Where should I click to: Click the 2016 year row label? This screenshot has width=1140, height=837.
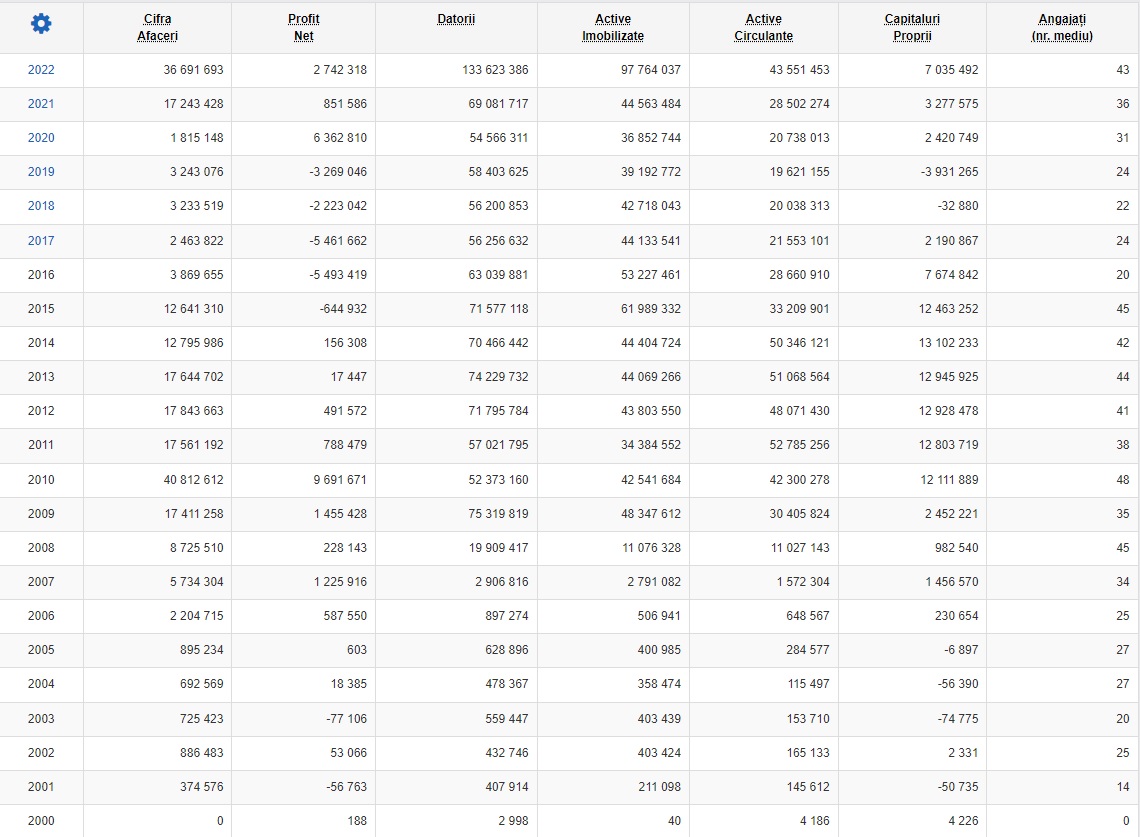point(41,275)
